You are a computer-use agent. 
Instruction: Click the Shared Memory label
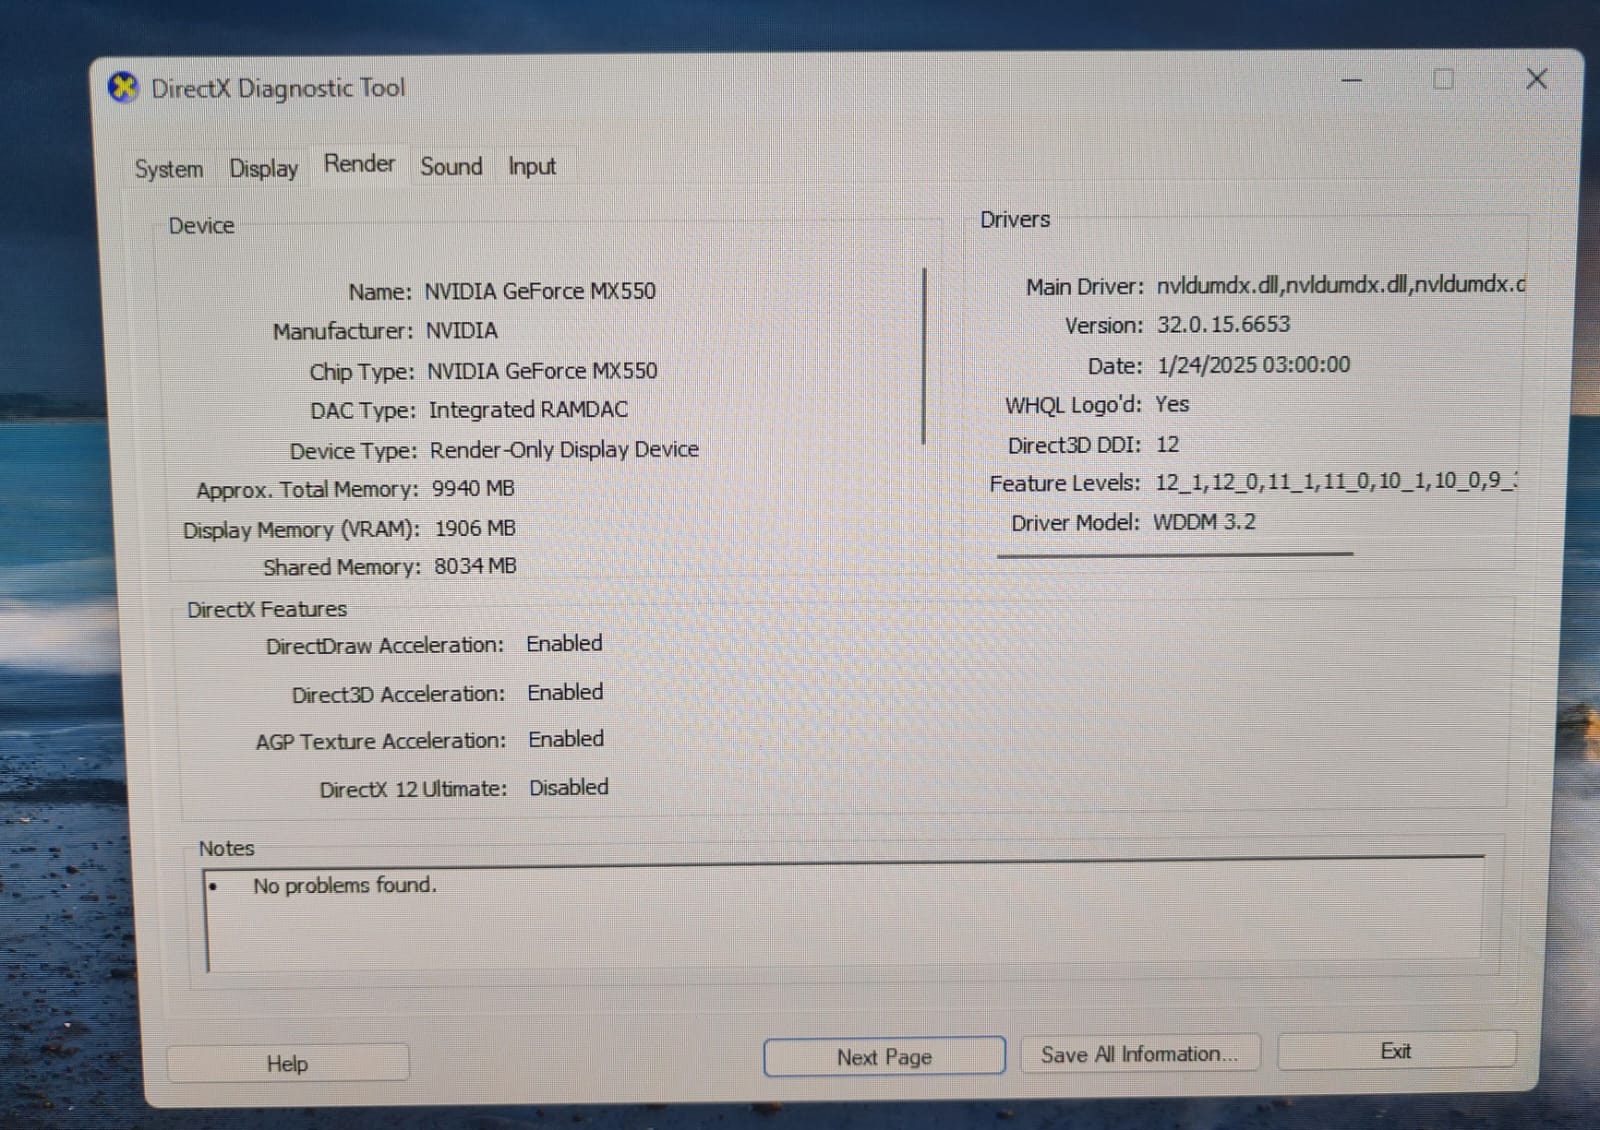click(342, 568)
